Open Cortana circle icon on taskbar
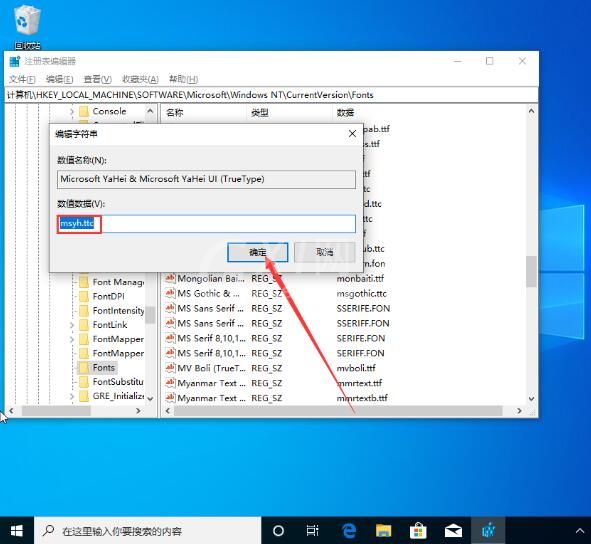 point(278,531)
